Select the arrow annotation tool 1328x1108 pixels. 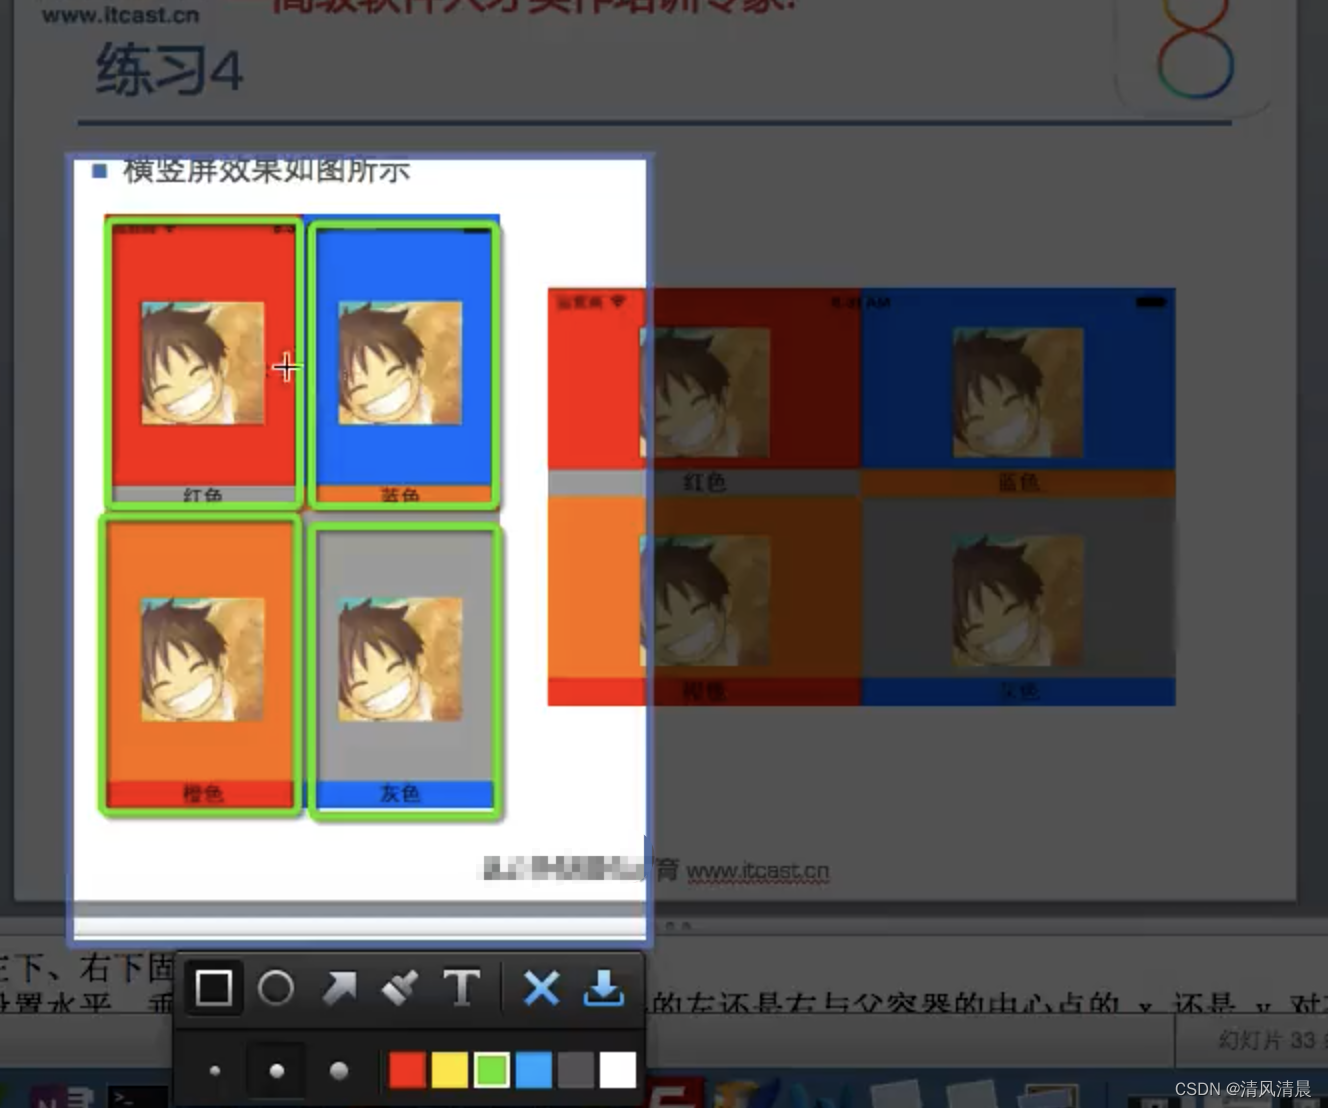click(x=339, y=988)
